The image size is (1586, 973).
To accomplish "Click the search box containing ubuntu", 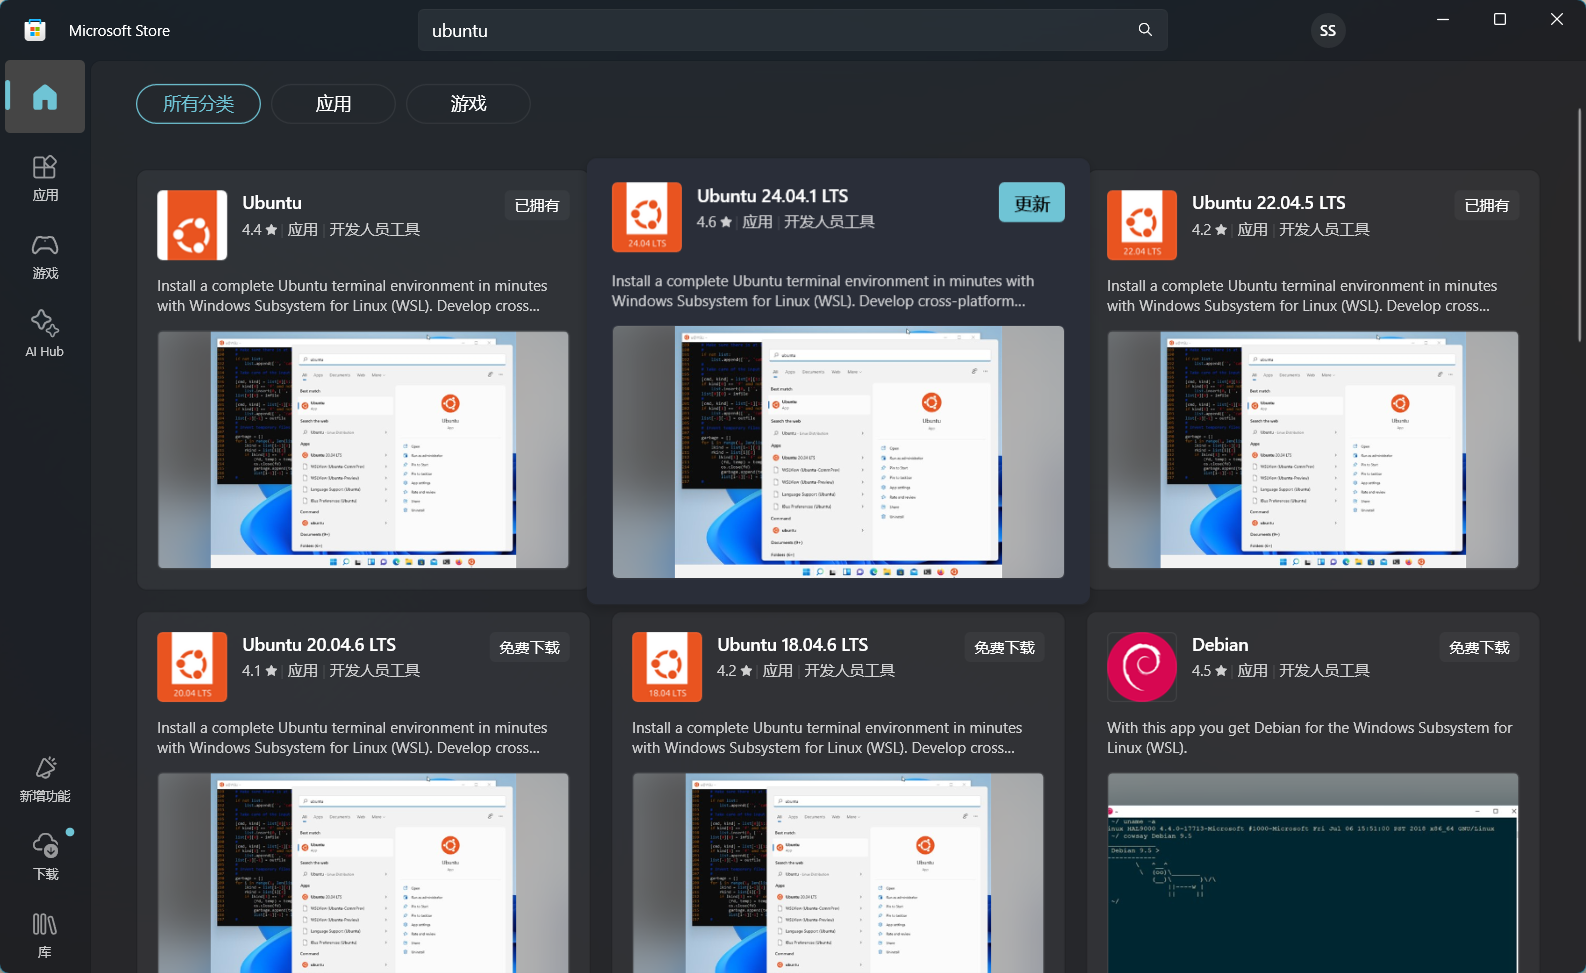I will [780, 31].
